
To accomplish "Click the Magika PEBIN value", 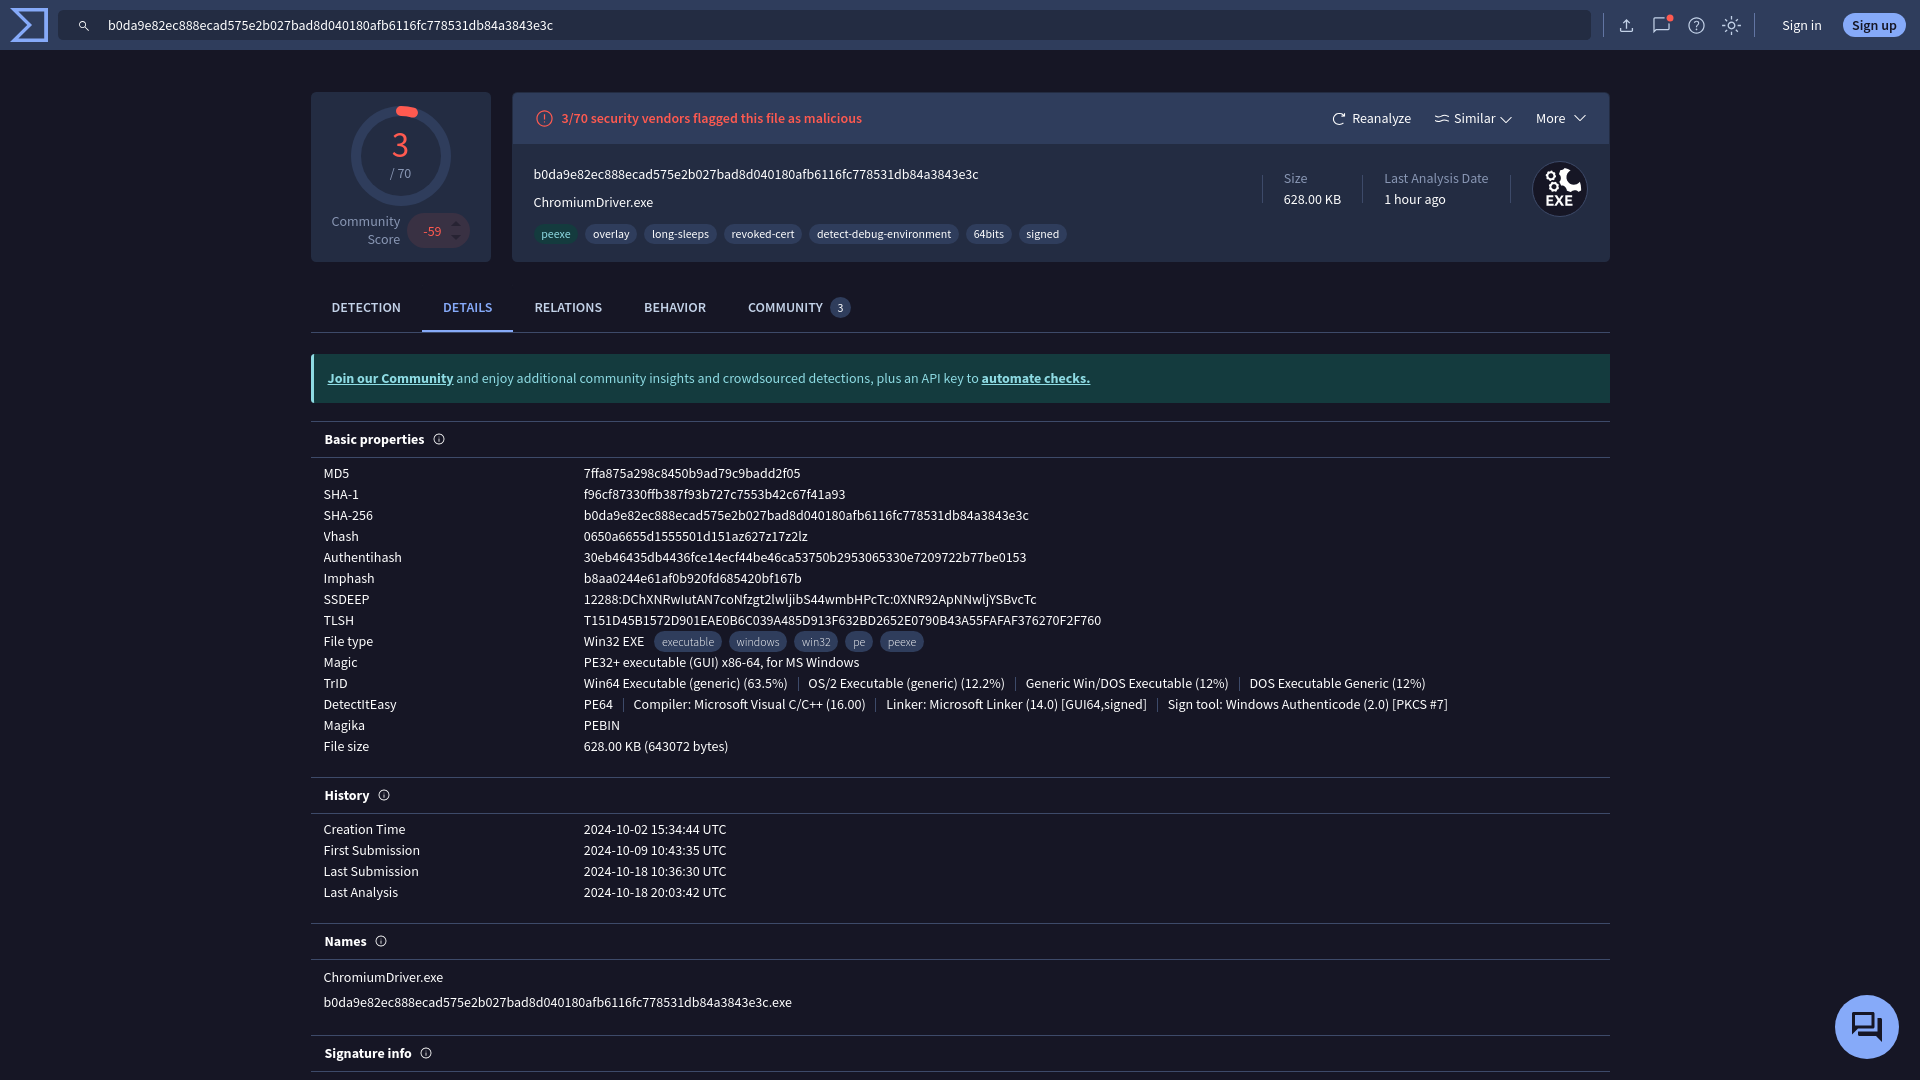I will 602,726.
